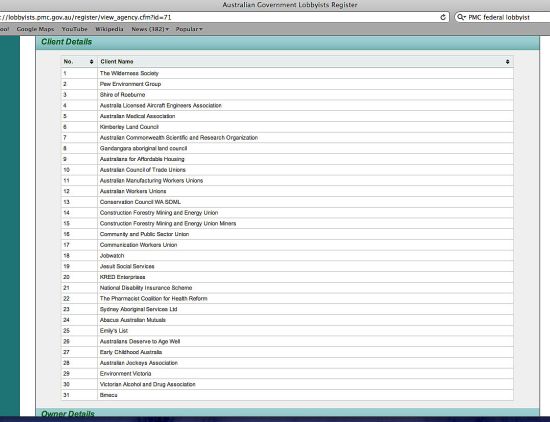Select Environment Victoria row
Screen dimensions: 550x422
point(287,374)
